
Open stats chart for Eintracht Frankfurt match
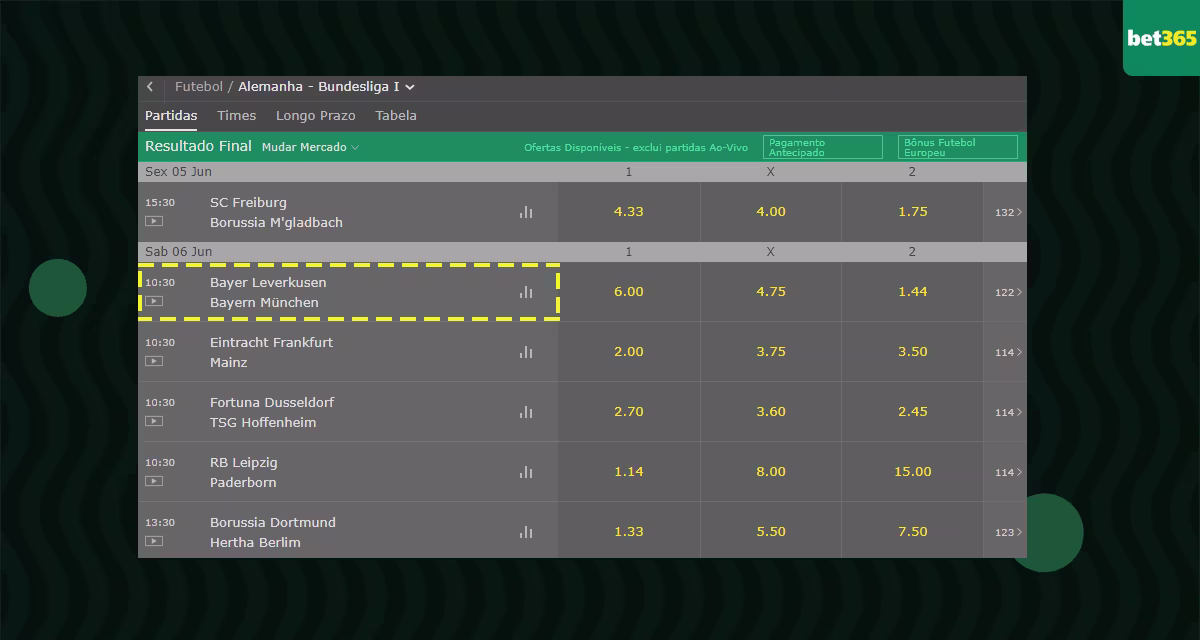526,352
